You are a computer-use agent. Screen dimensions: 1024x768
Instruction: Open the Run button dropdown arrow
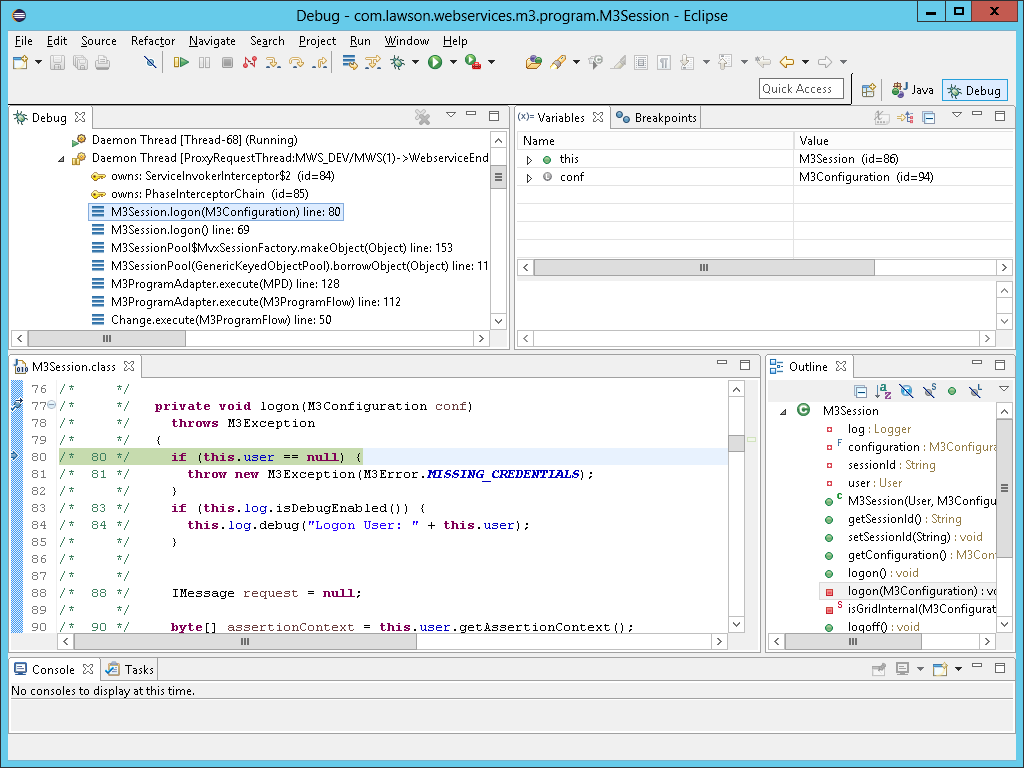pyautogui.click(x=453, y=62)
